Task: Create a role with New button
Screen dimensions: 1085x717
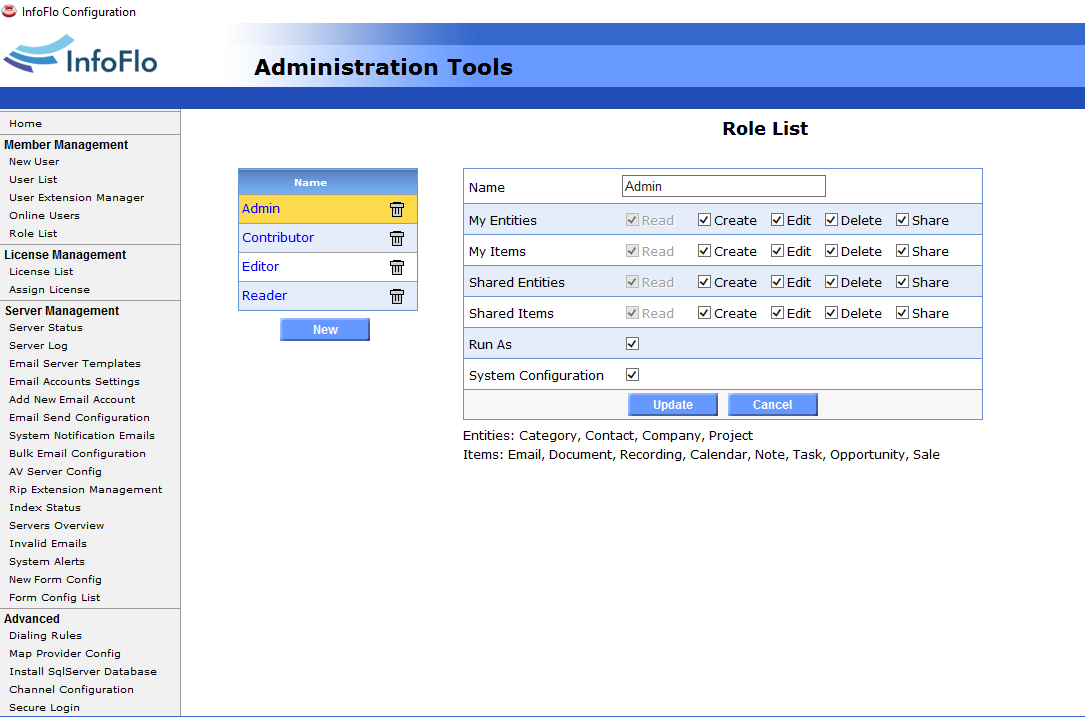Action: [325, 330]
